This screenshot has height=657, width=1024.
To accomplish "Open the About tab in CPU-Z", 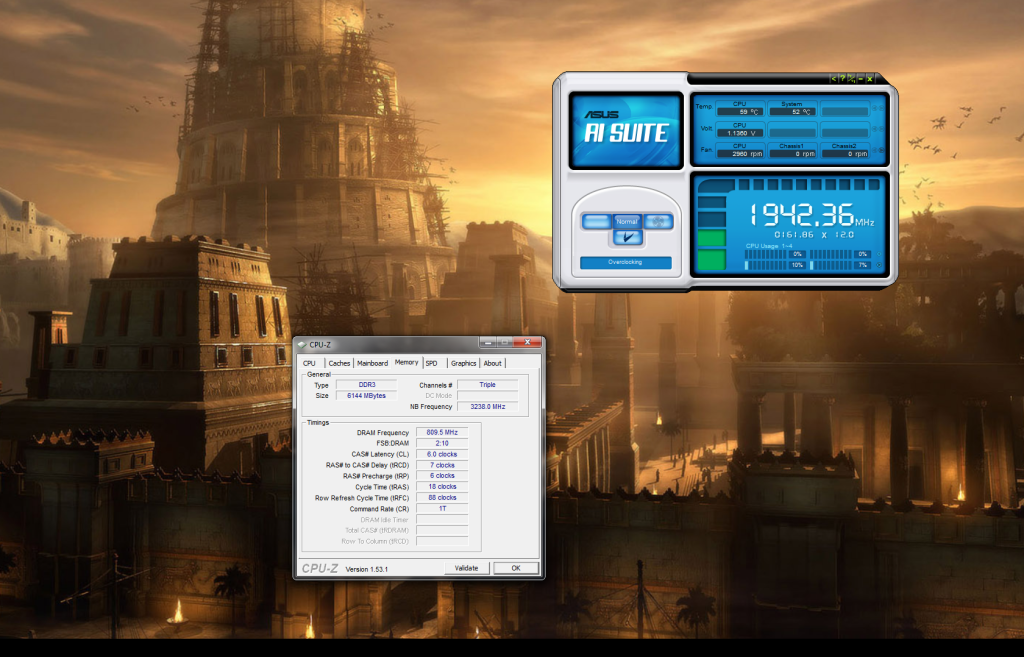I will pyautogui.click(x=493, y=363).
